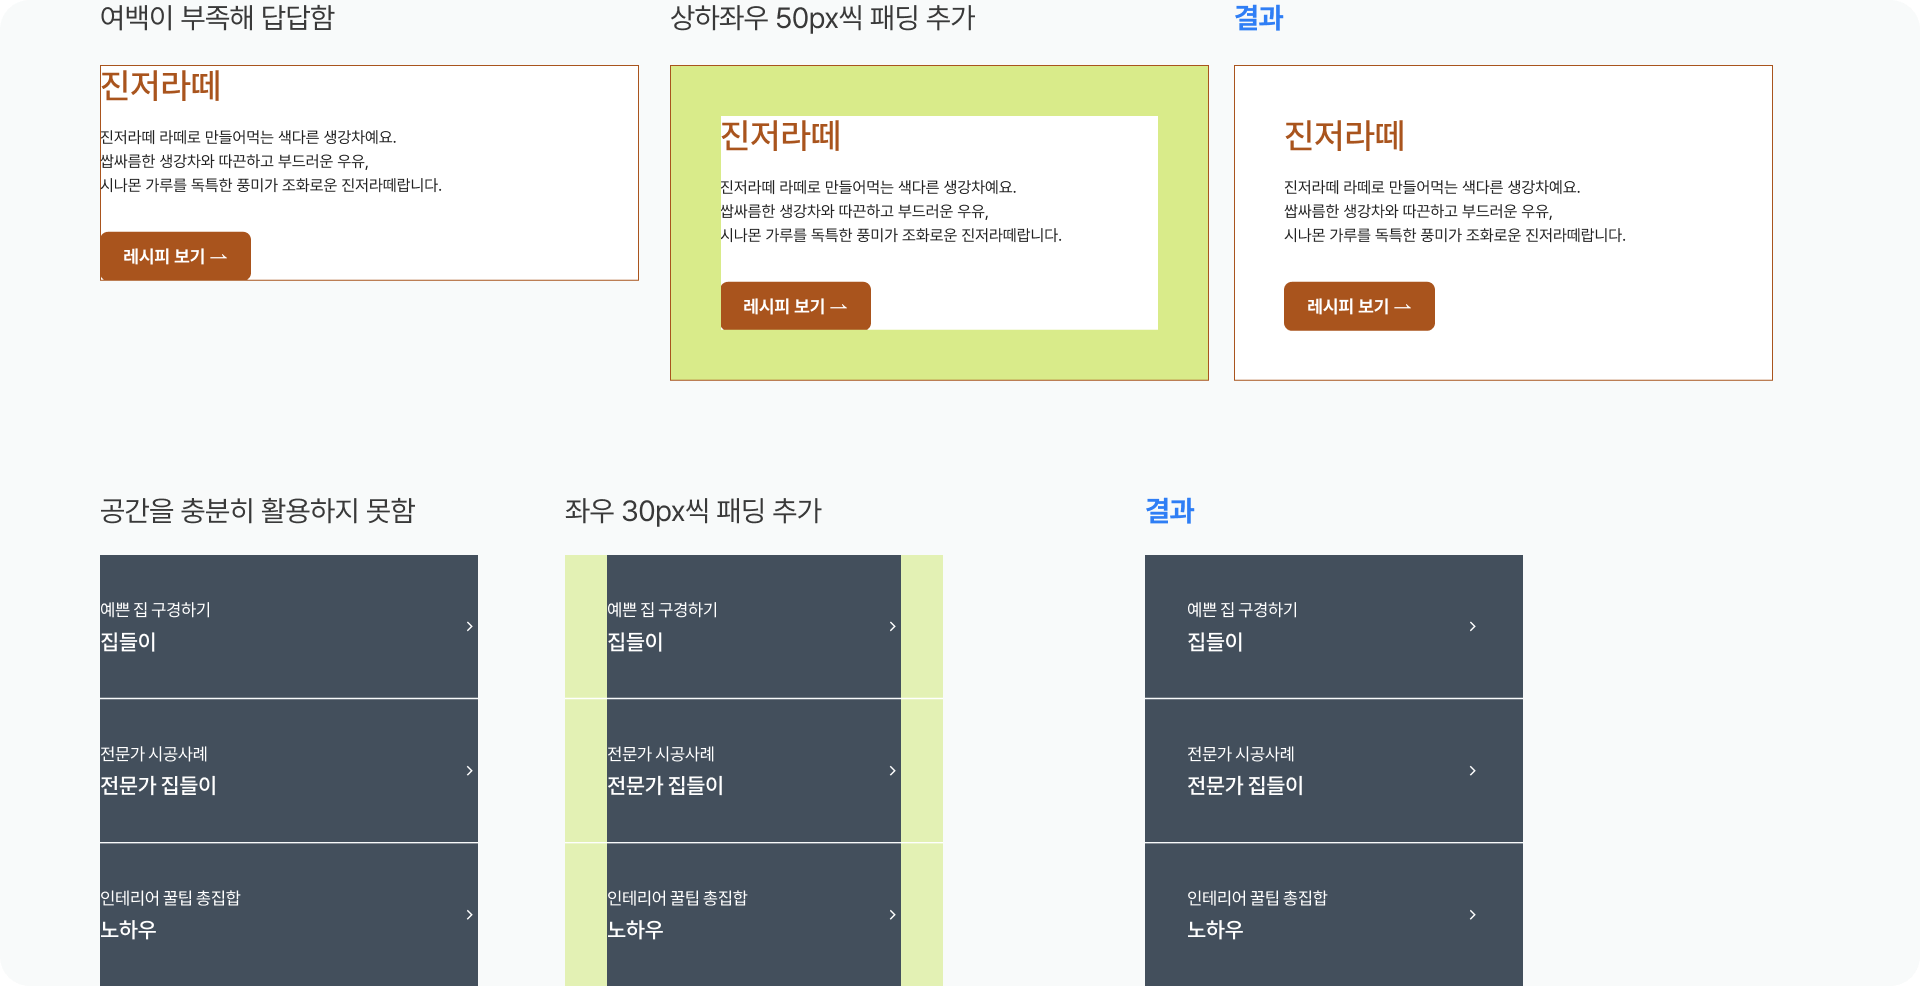Click chevron on left list 전문가 시공사례 row

[469, 770]
